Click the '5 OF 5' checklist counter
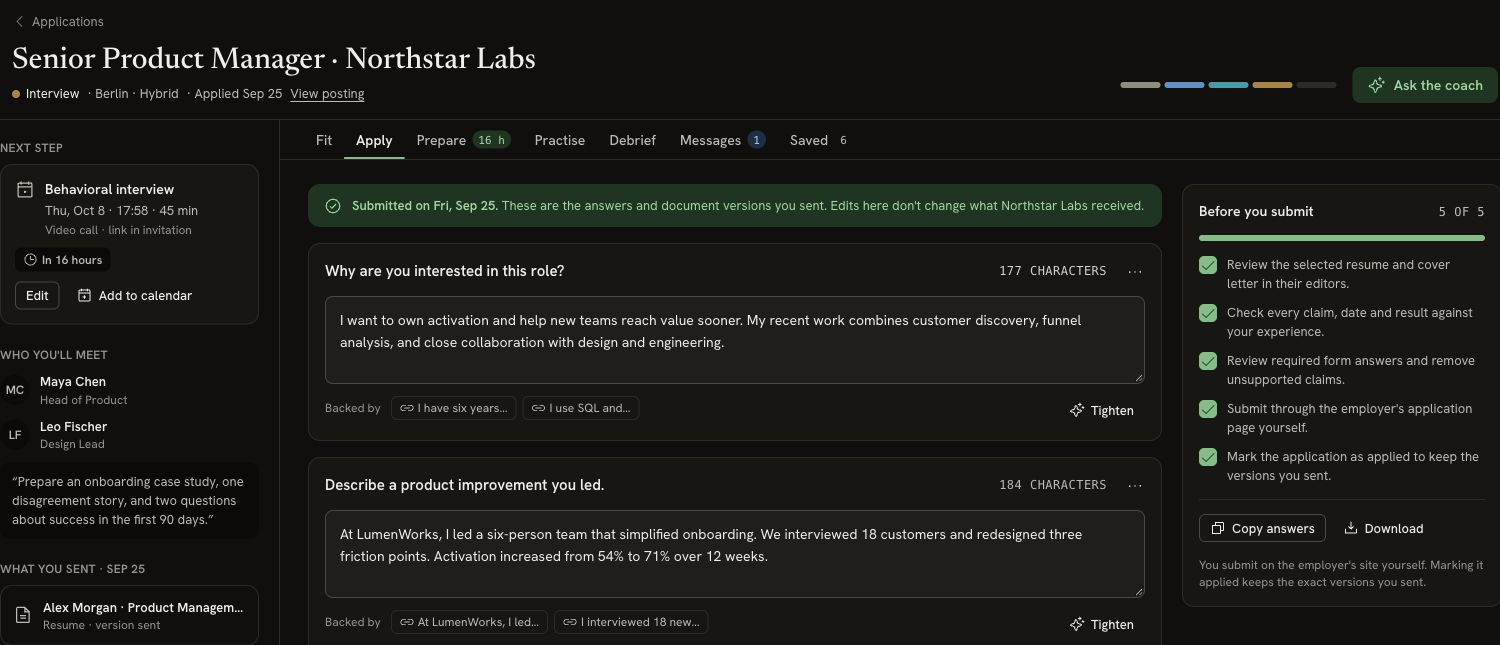Screen dimensions: 1500x645 [1461, 212]
